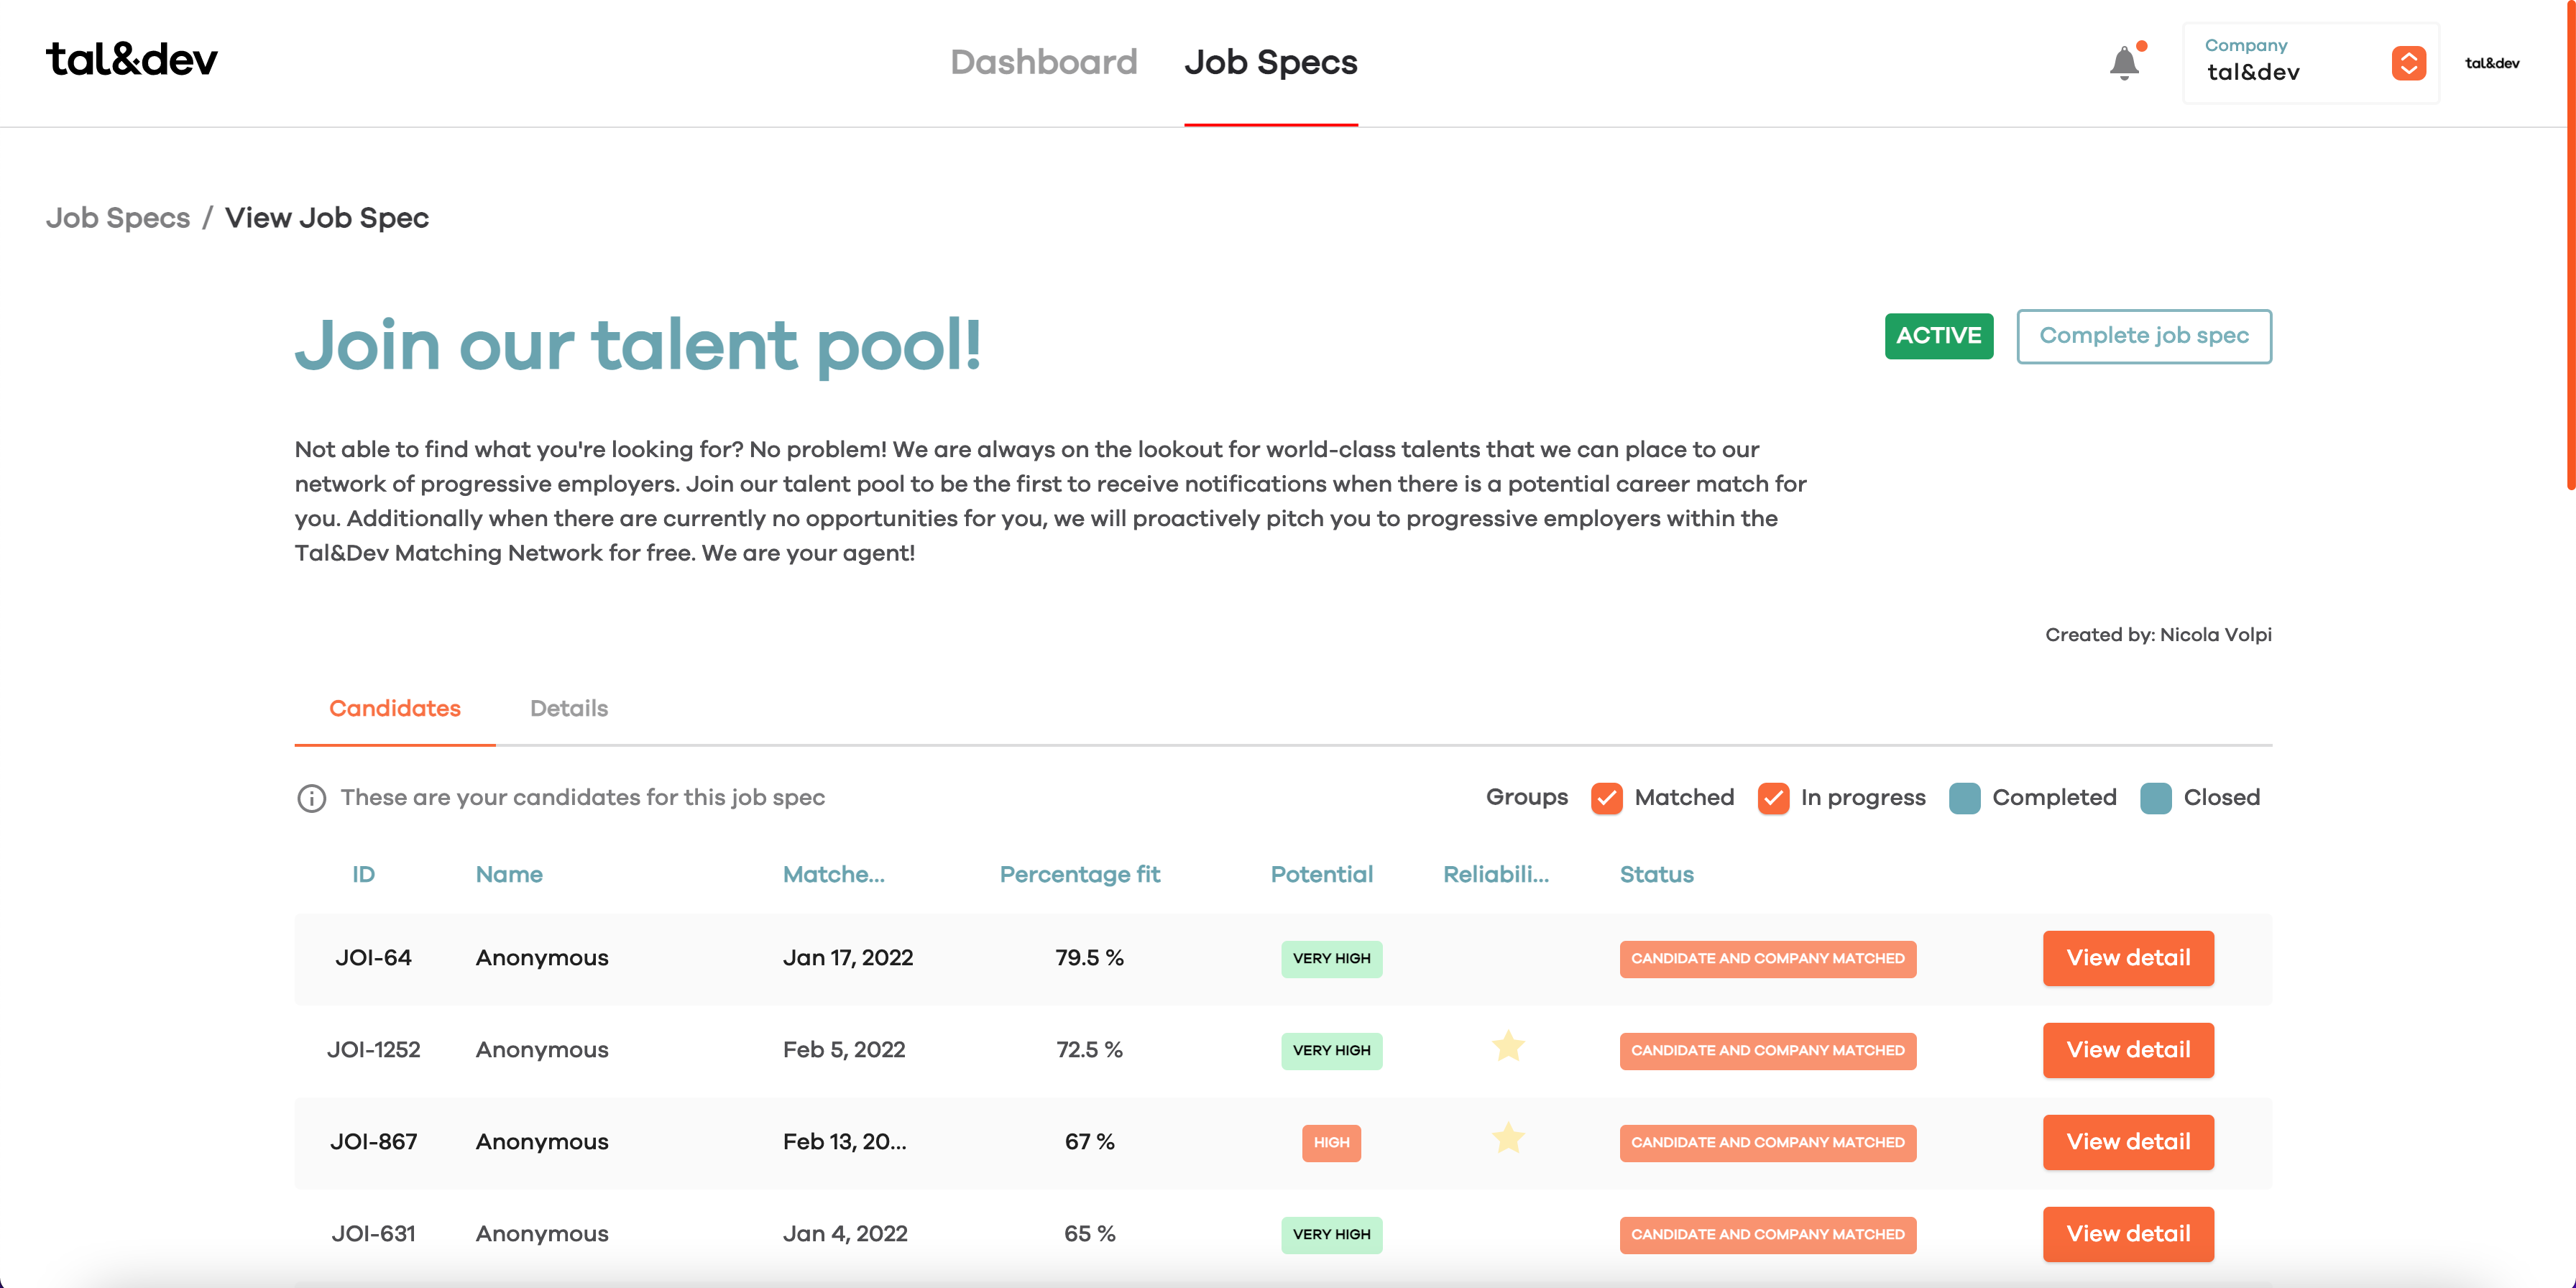Open the tal&dev user avatar menu
2576x1288 pixels.
(2492, 63)
